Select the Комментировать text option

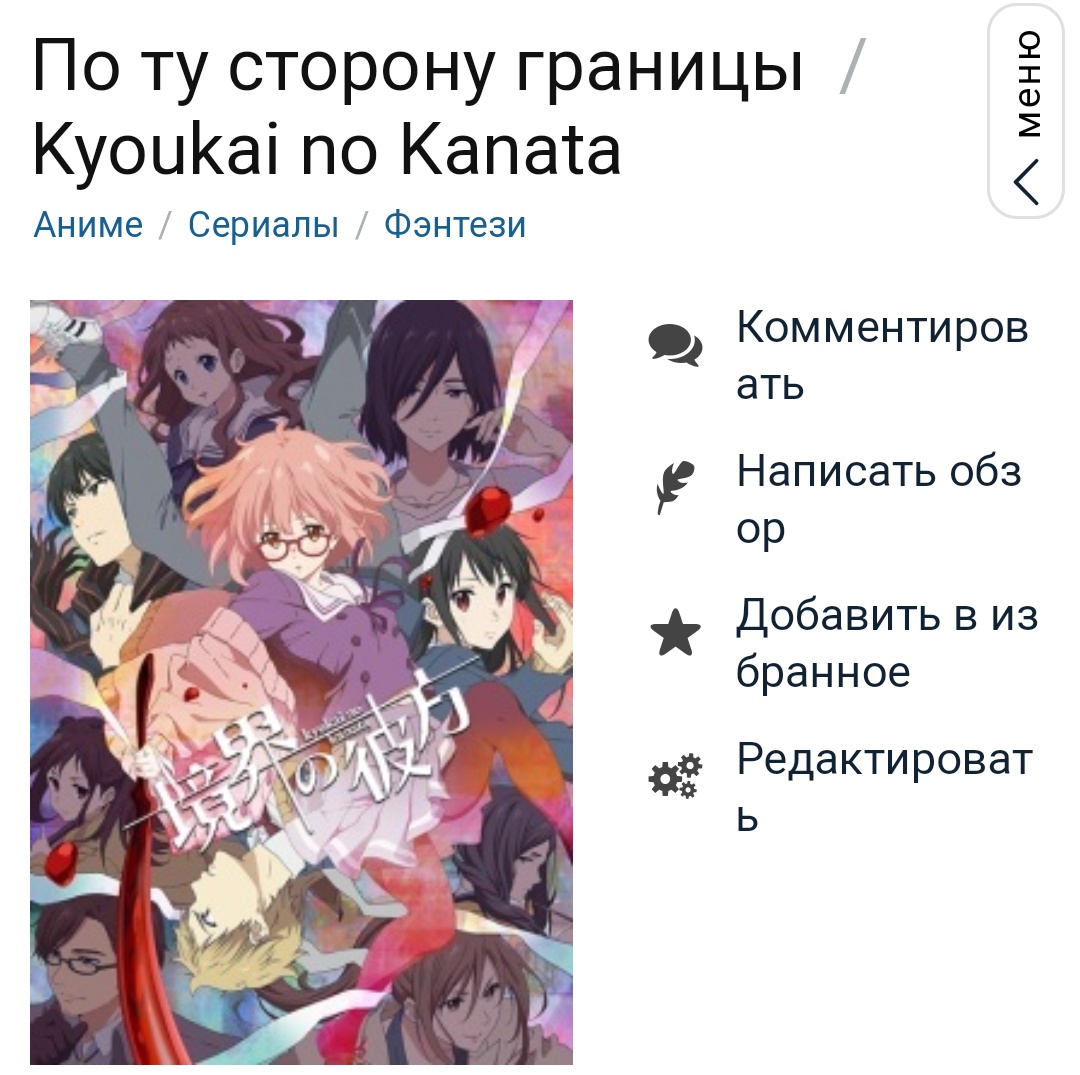tap(882, 355)
